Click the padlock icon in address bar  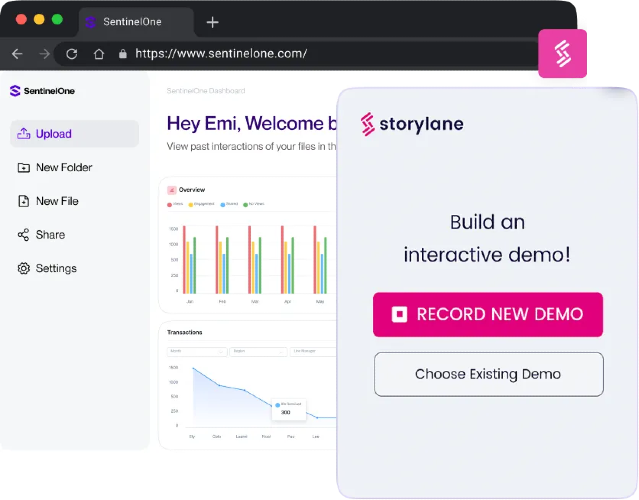click(123, 54)
